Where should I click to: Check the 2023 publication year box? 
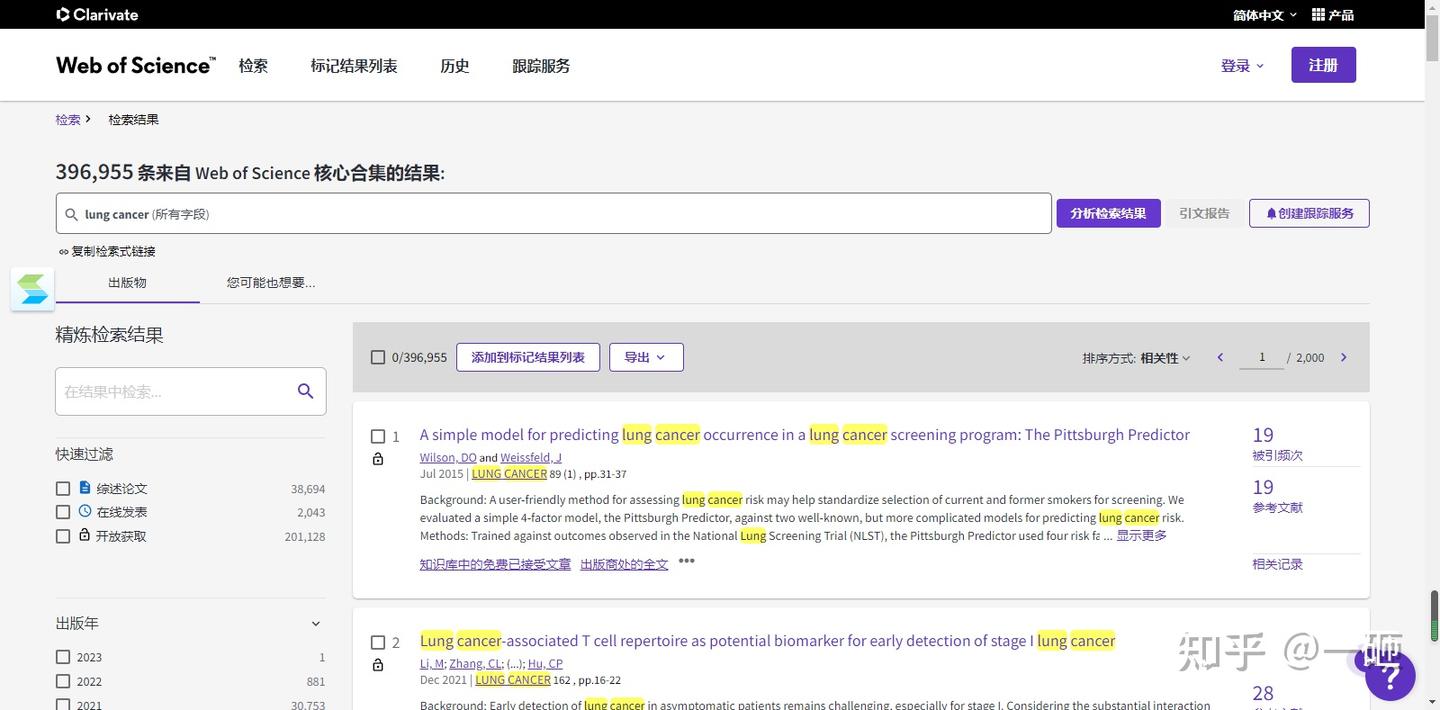point(63,657)
